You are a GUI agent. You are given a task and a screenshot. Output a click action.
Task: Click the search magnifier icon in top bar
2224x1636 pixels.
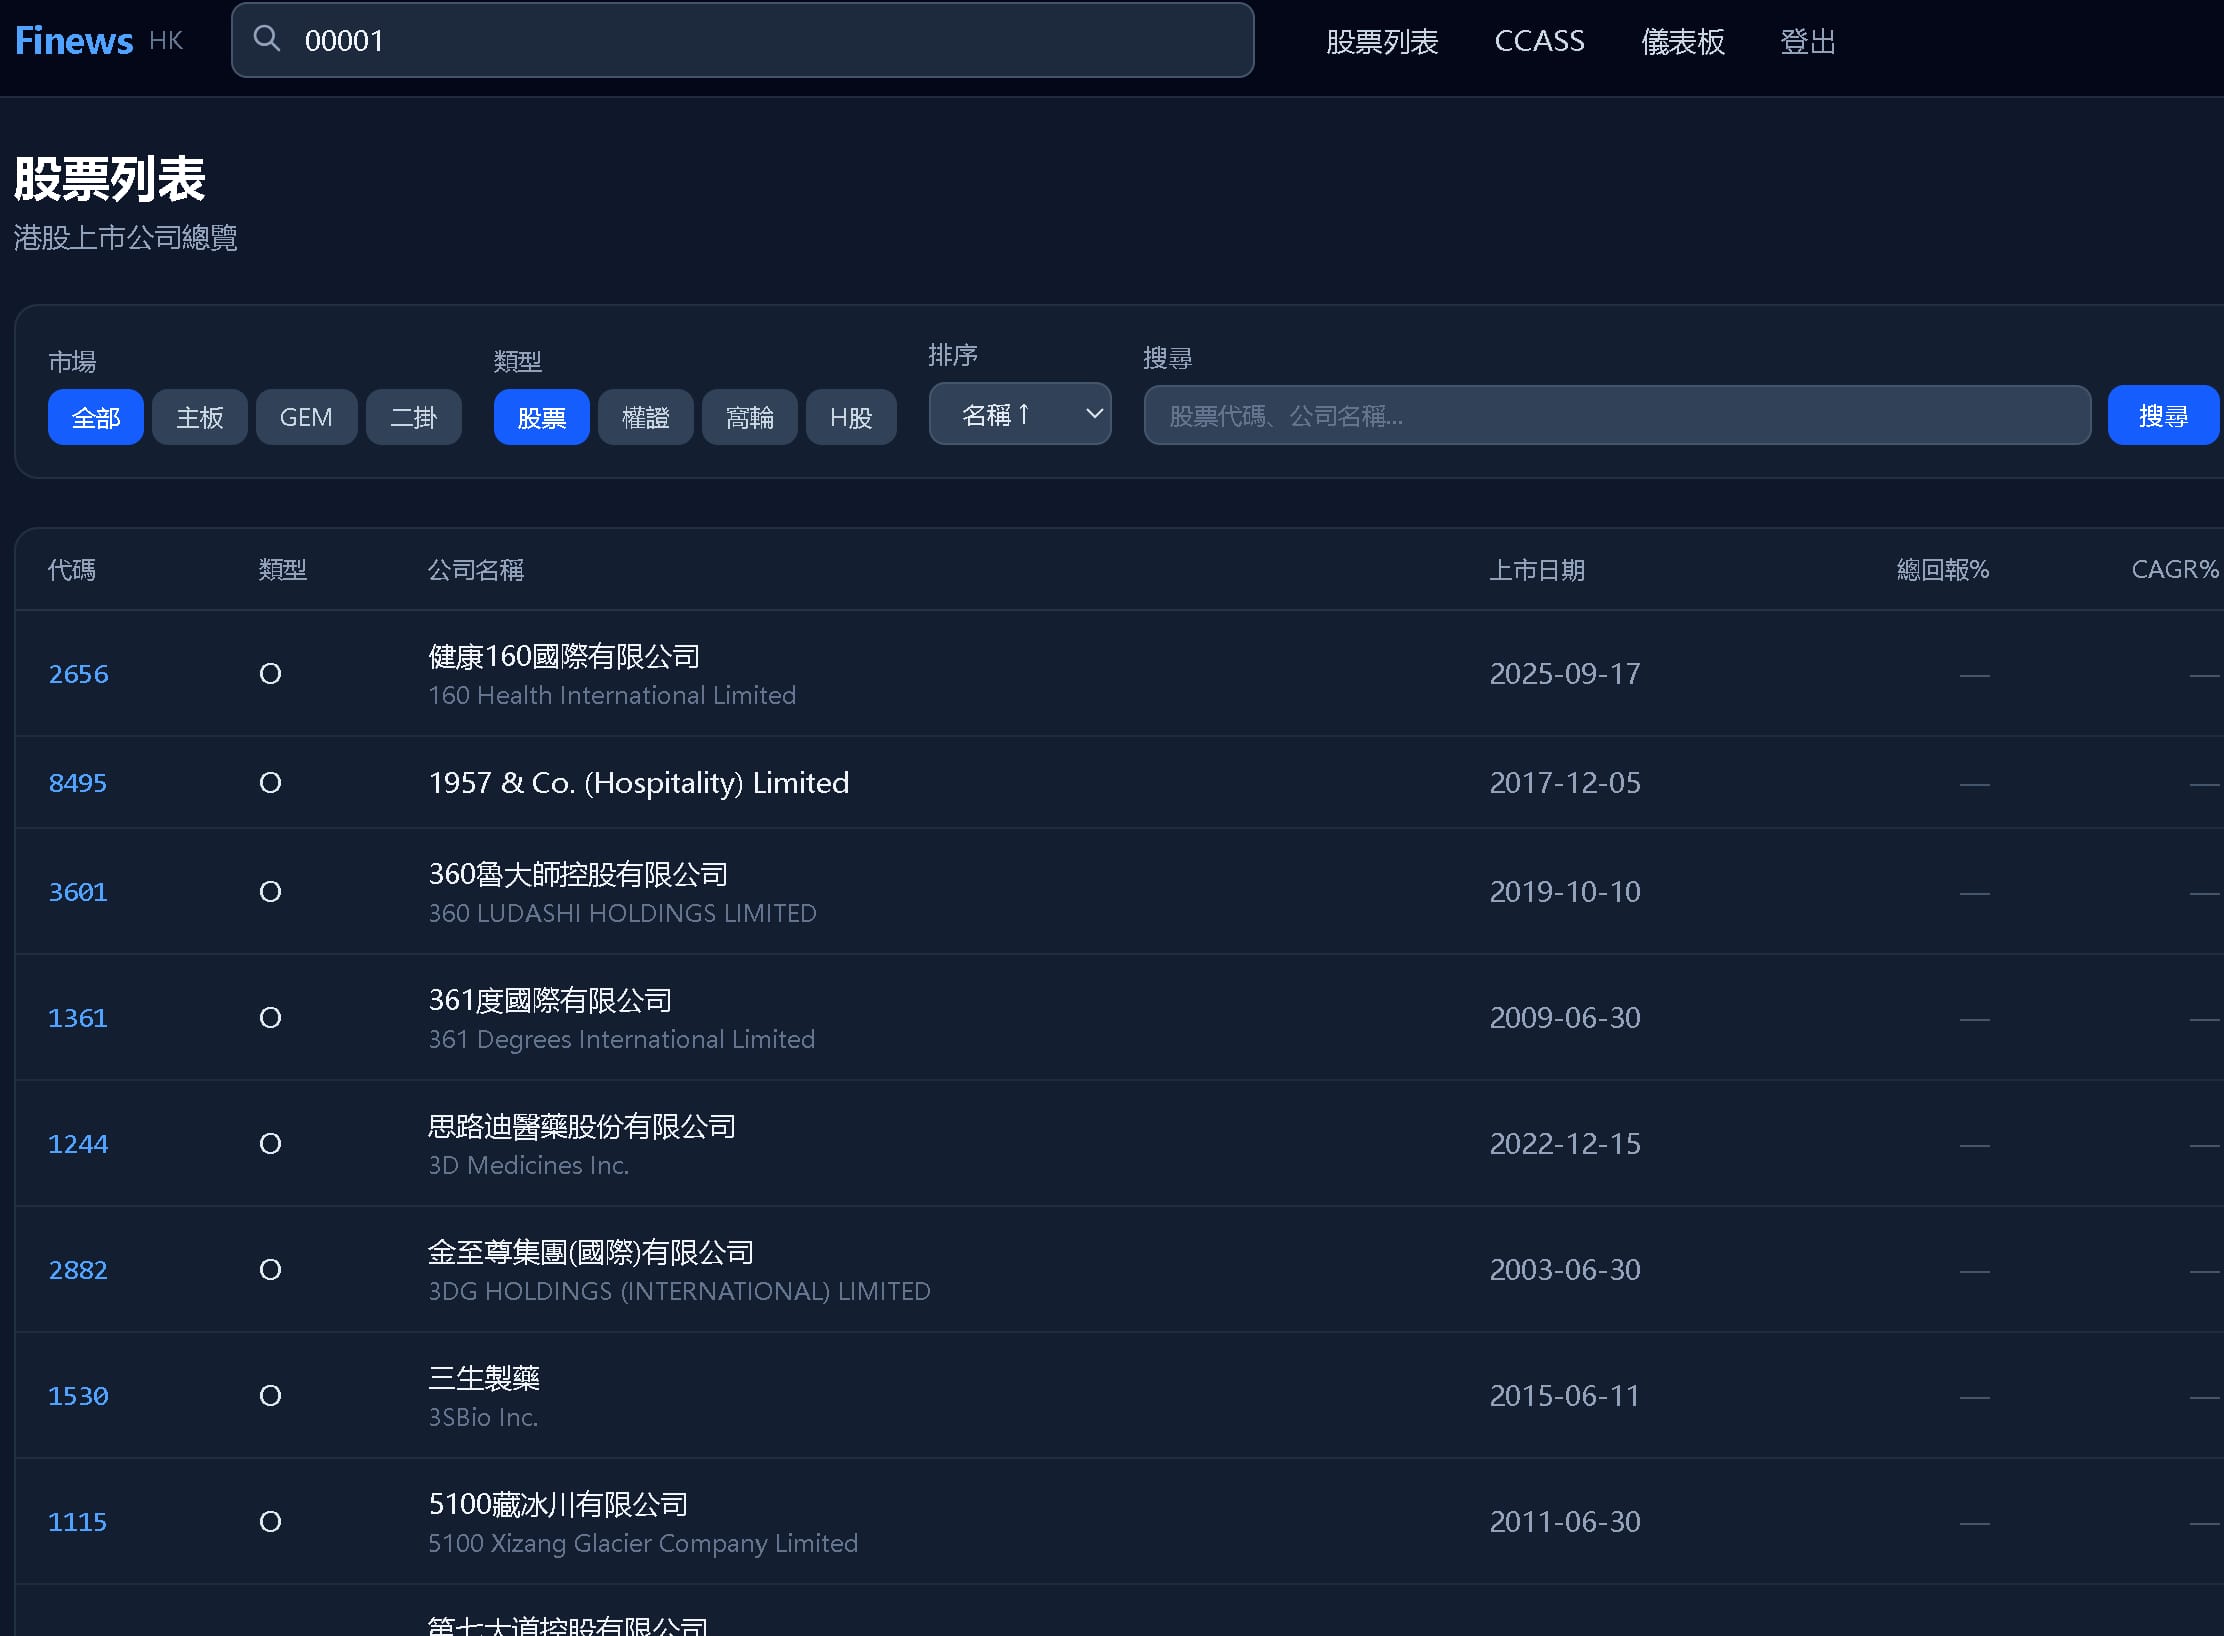coord(266,39)
